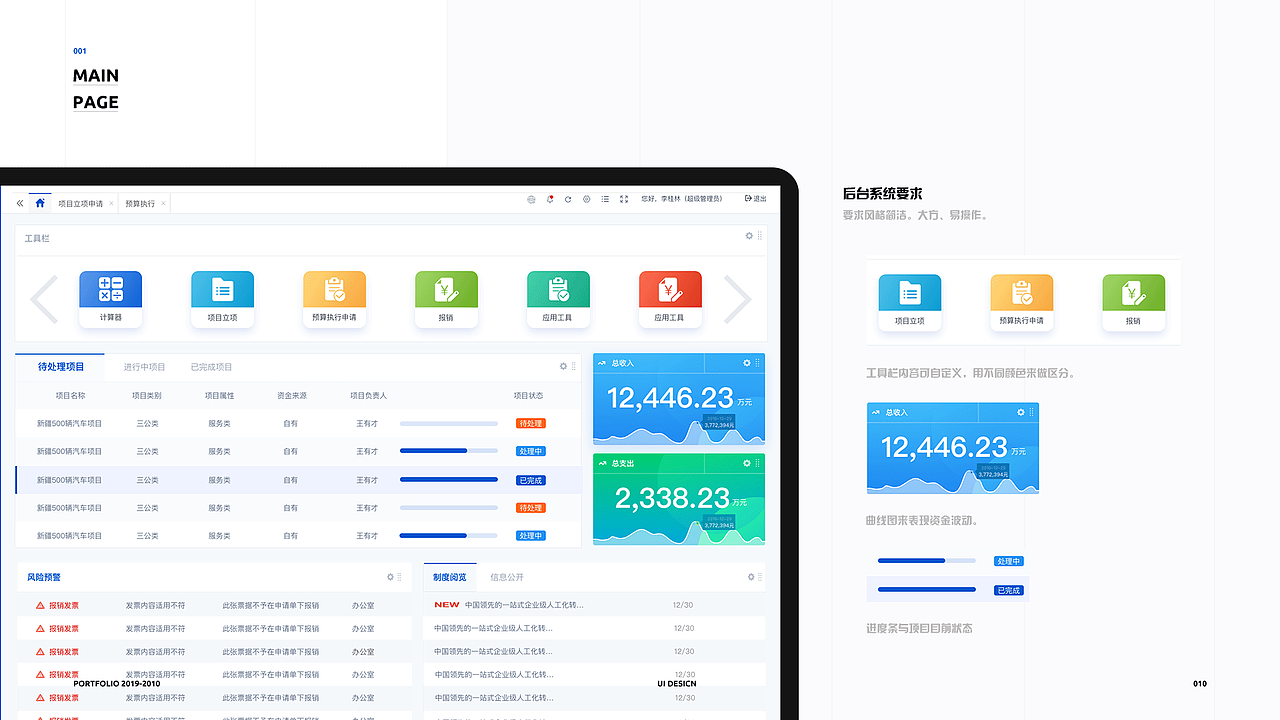
Task: Sort by the 资金来源 column header
Action: [x=292, y=396]
